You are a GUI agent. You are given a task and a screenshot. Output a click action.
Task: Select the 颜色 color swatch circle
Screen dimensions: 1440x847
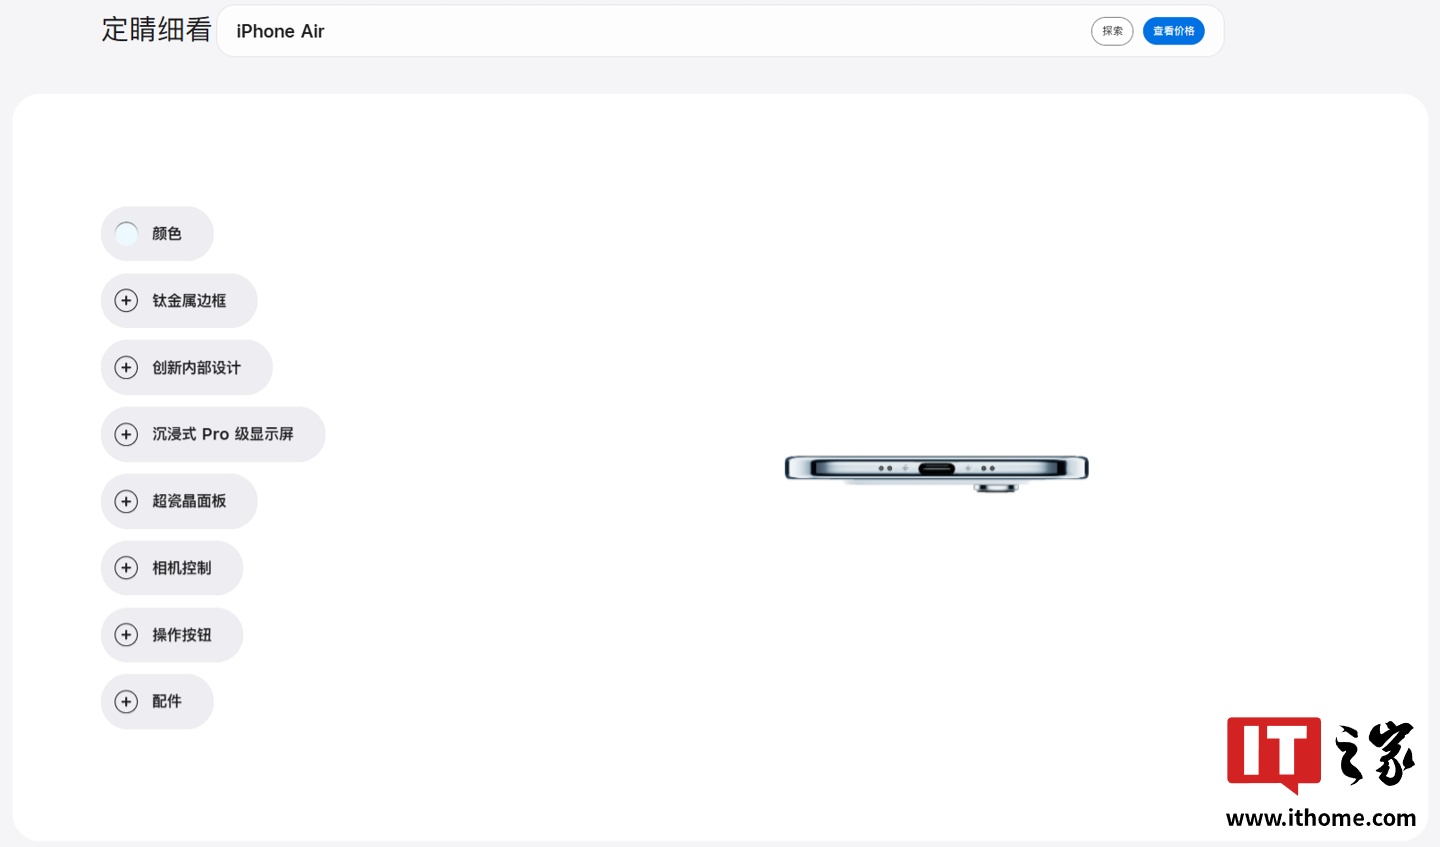(127, 234)
